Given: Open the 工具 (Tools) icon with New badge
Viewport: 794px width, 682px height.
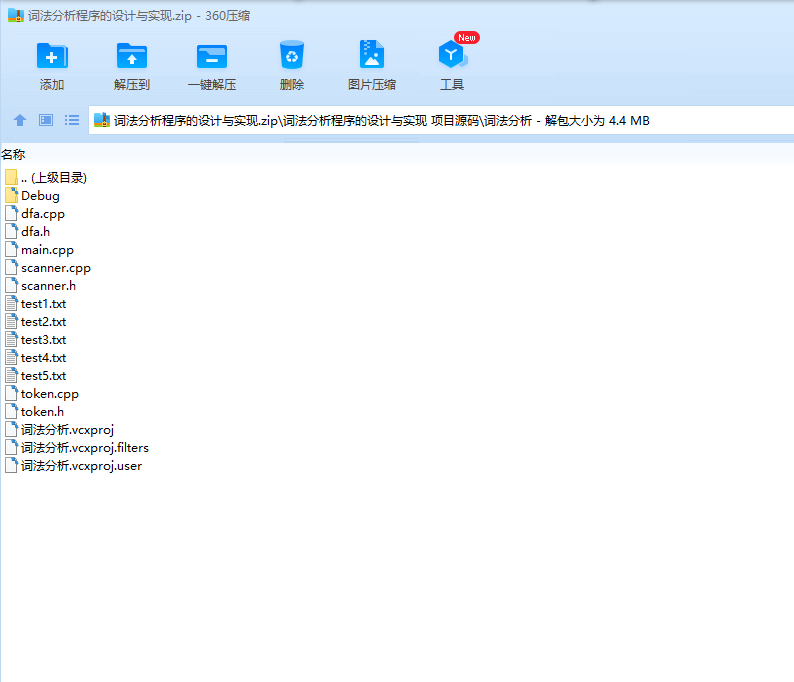Looking at the screenshot, I should pos(453,55).
